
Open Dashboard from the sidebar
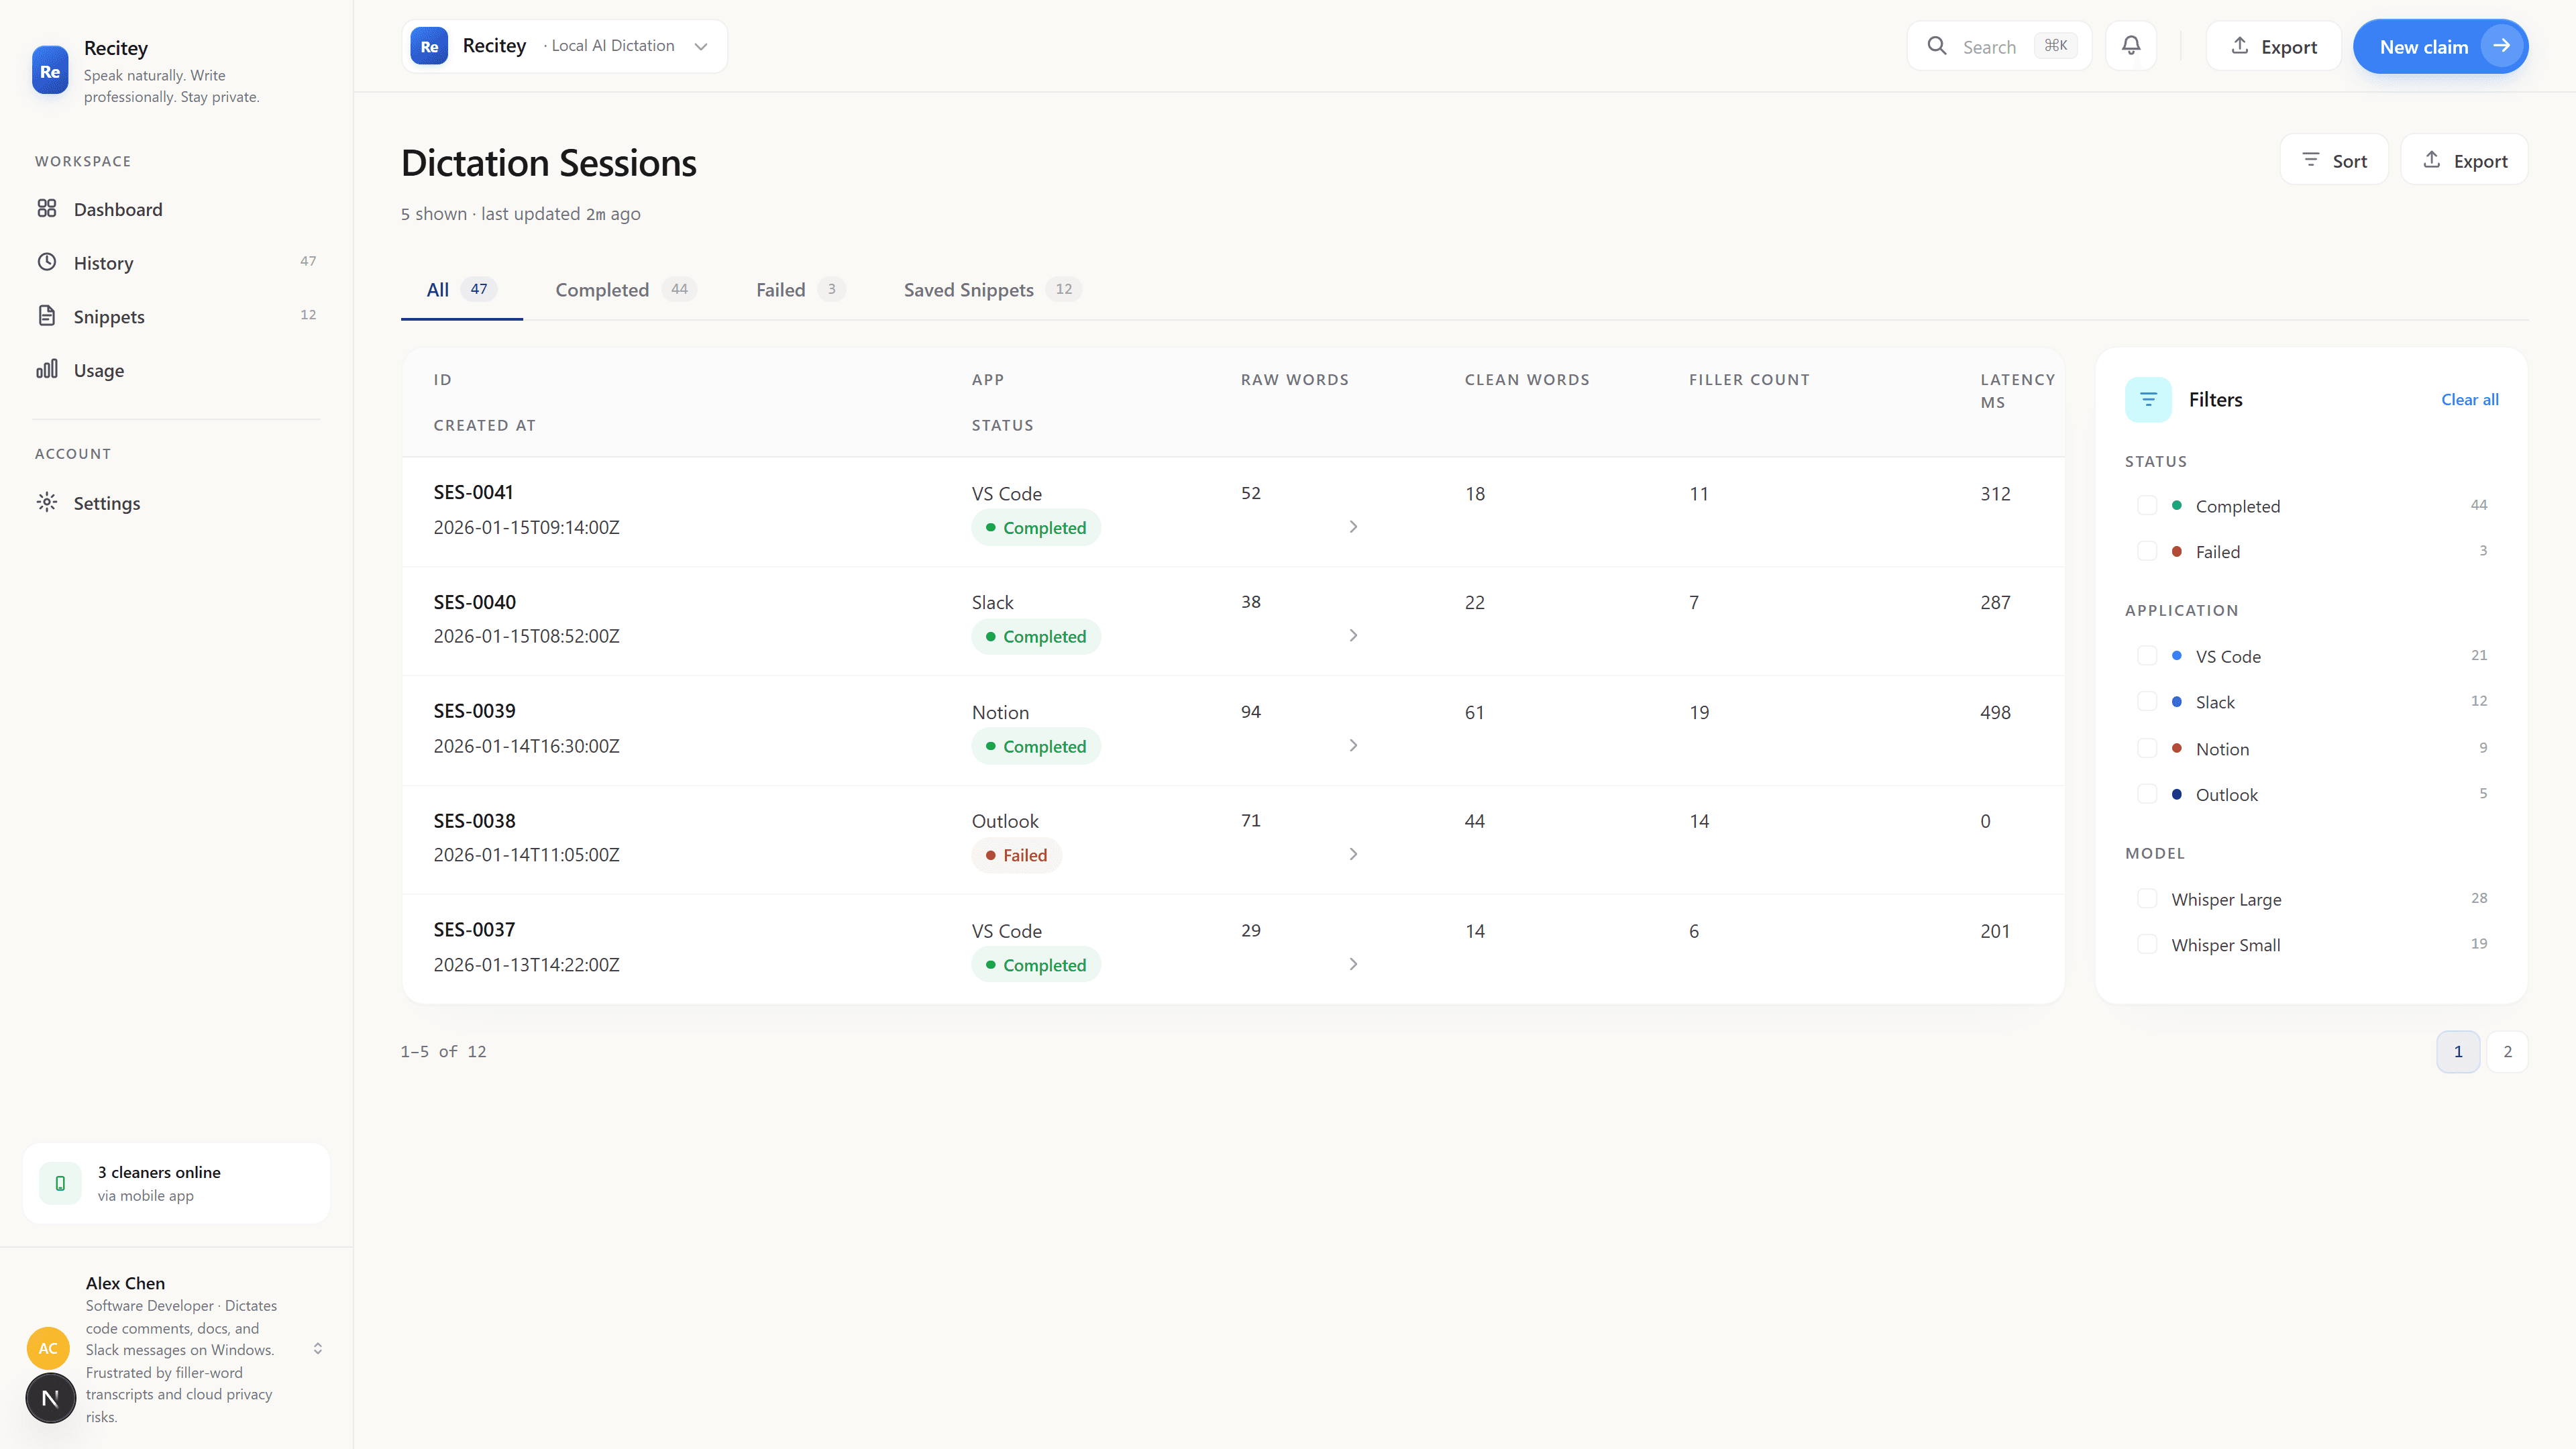click(x=118, y=209)
